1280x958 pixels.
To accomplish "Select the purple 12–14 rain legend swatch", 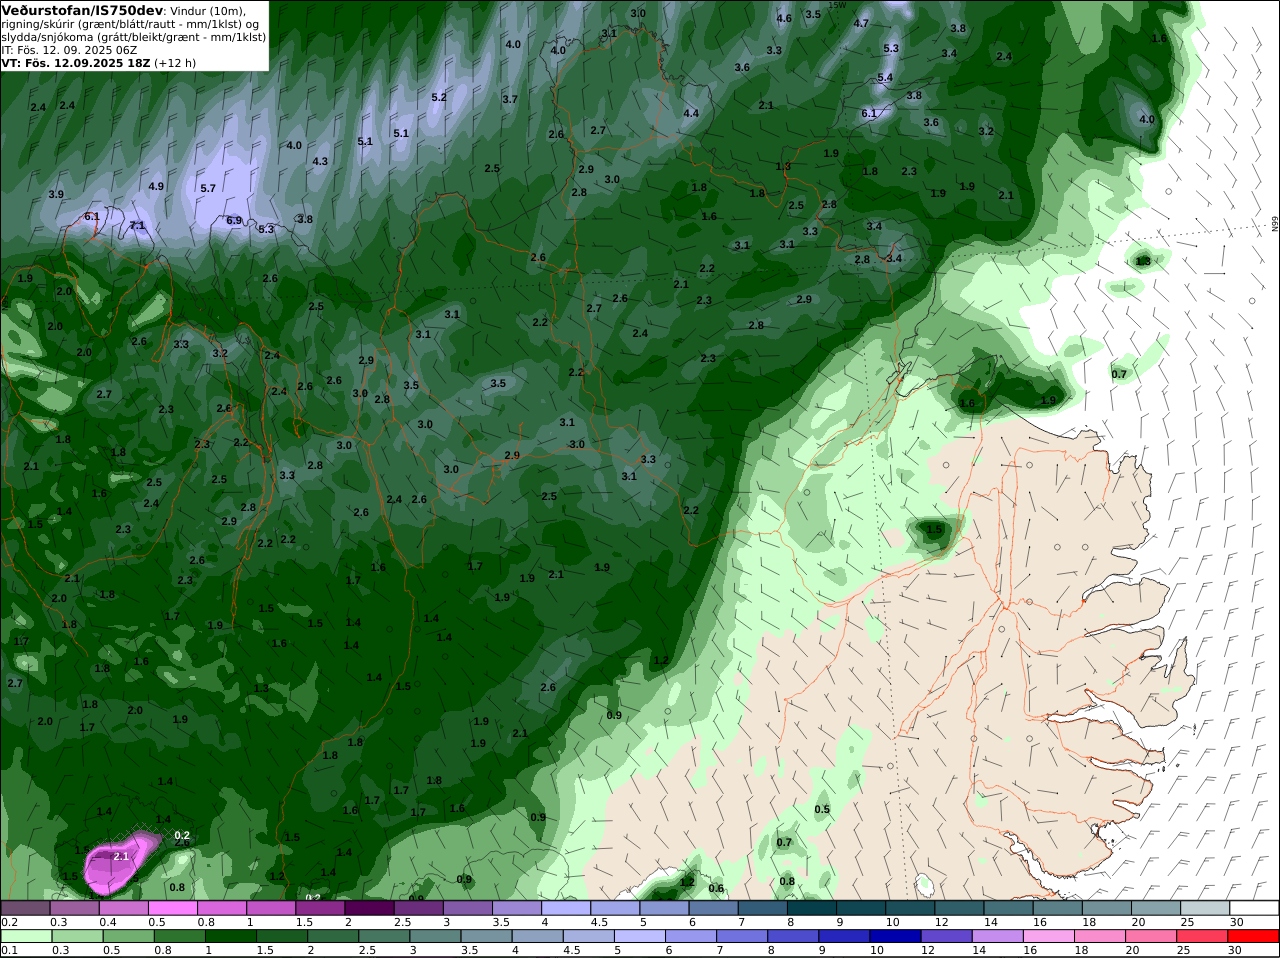I will [x=949, y=936].
